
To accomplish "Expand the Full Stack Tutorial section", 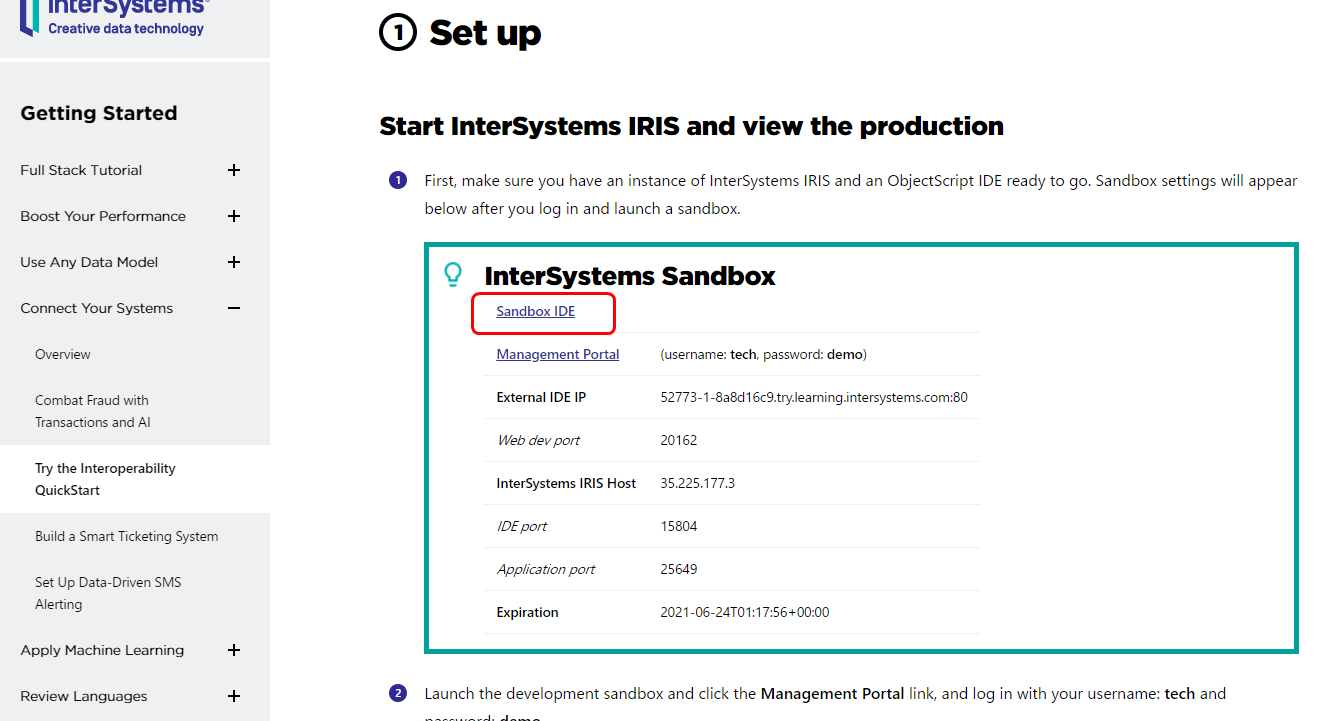I will pyautogui.click(x=233, y=170).
